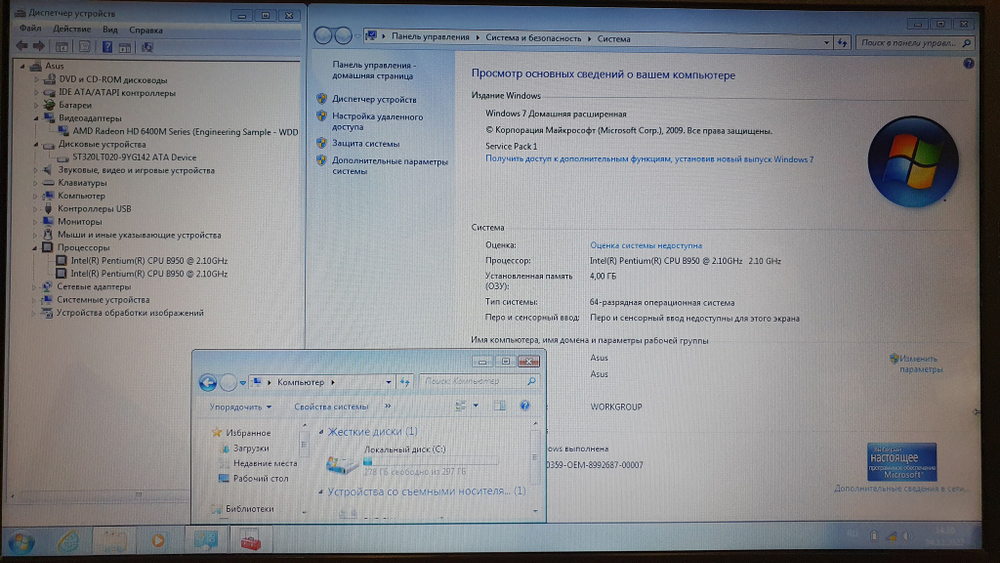Select first Intel Pentium CPU B950 entry icon
The height and width of the screenshot is (563, 1000).
(61, 260)
